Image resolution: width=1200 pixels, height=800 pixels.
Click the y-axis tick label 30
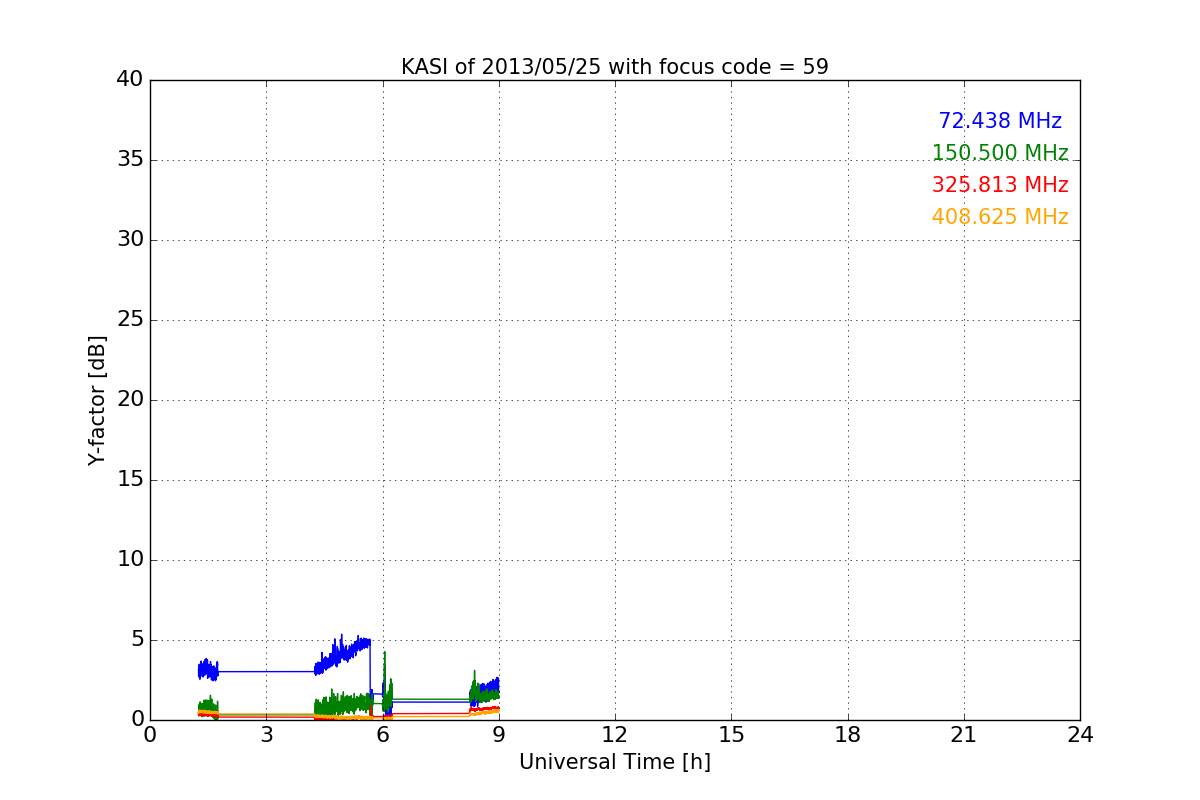tap(130, 240)
